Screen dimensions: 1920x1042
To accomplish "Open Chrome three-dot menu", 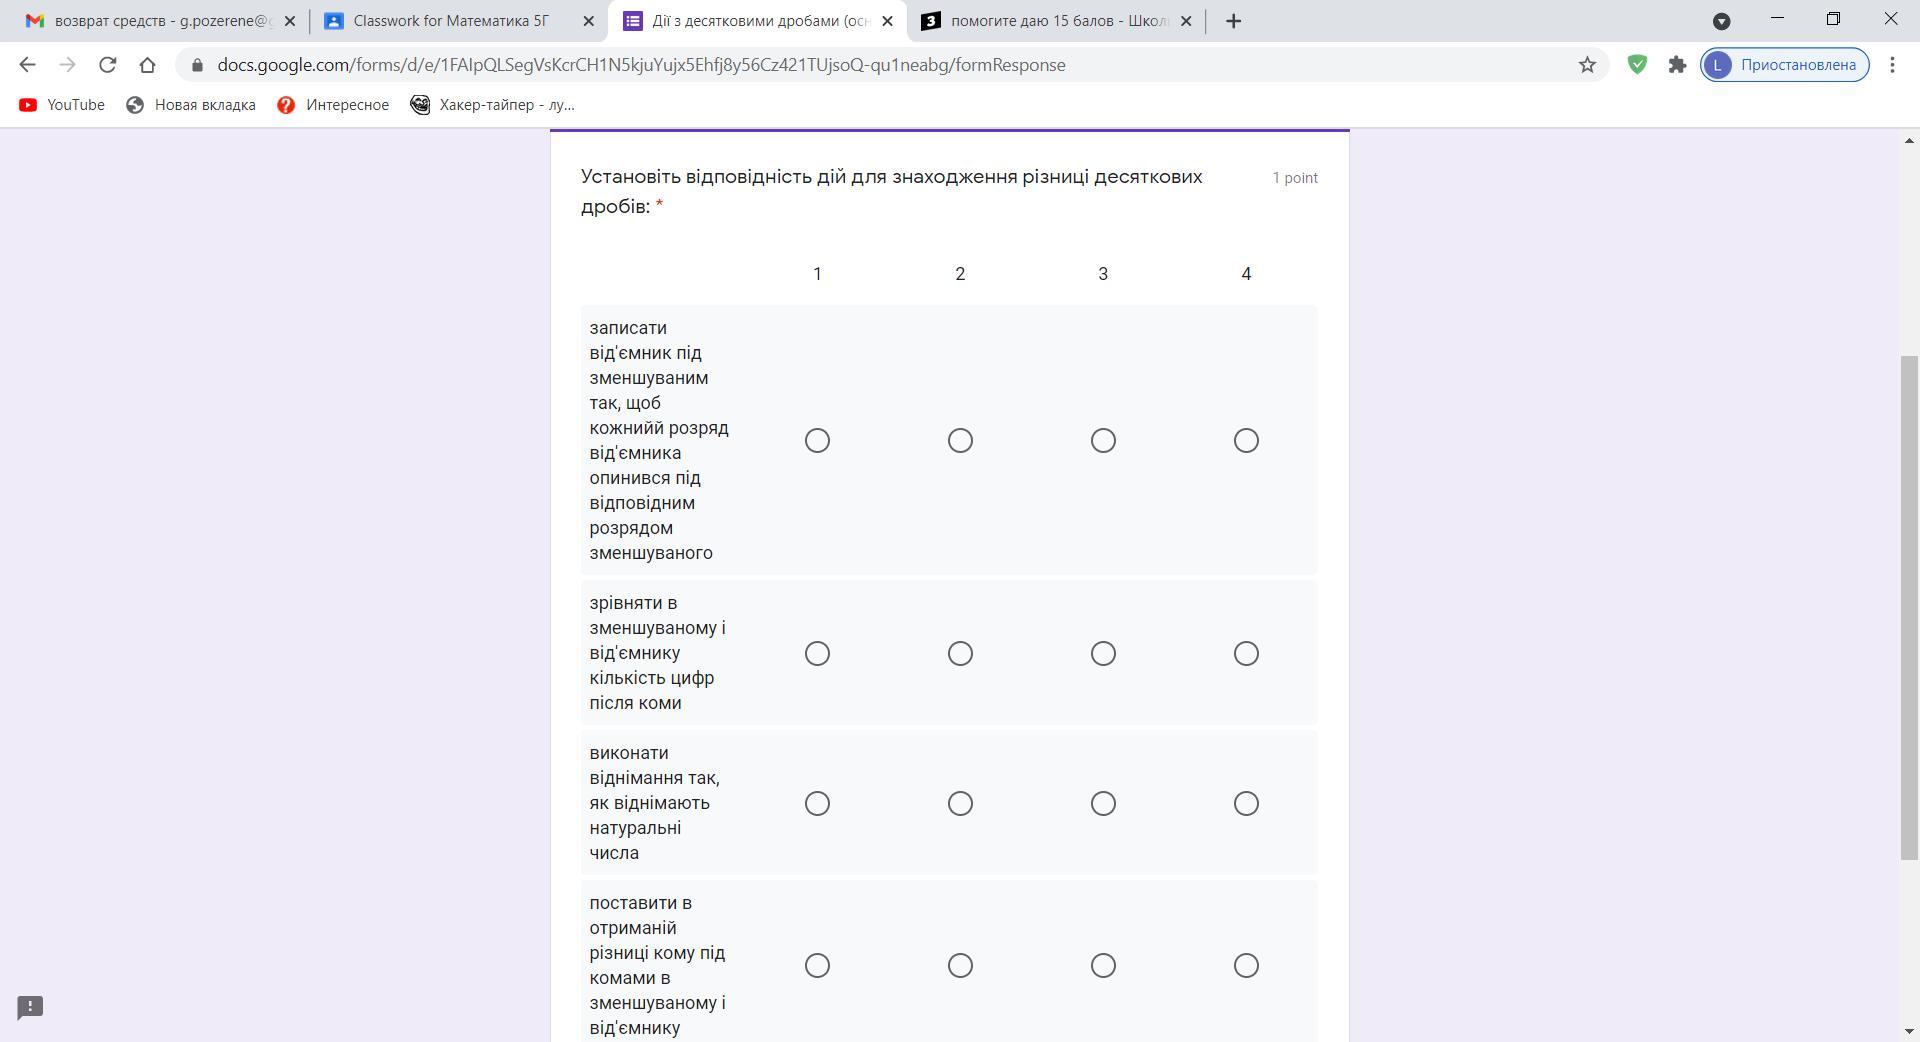I will coord(1892,65).
